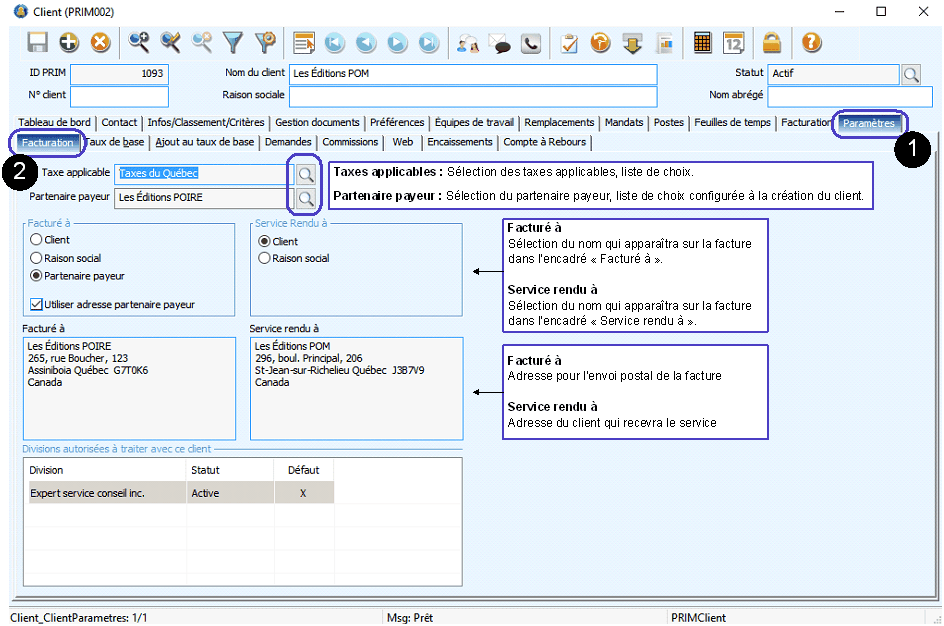
Task: Open the Partenaire payeur lookup list
Action: tap(304, 197)
